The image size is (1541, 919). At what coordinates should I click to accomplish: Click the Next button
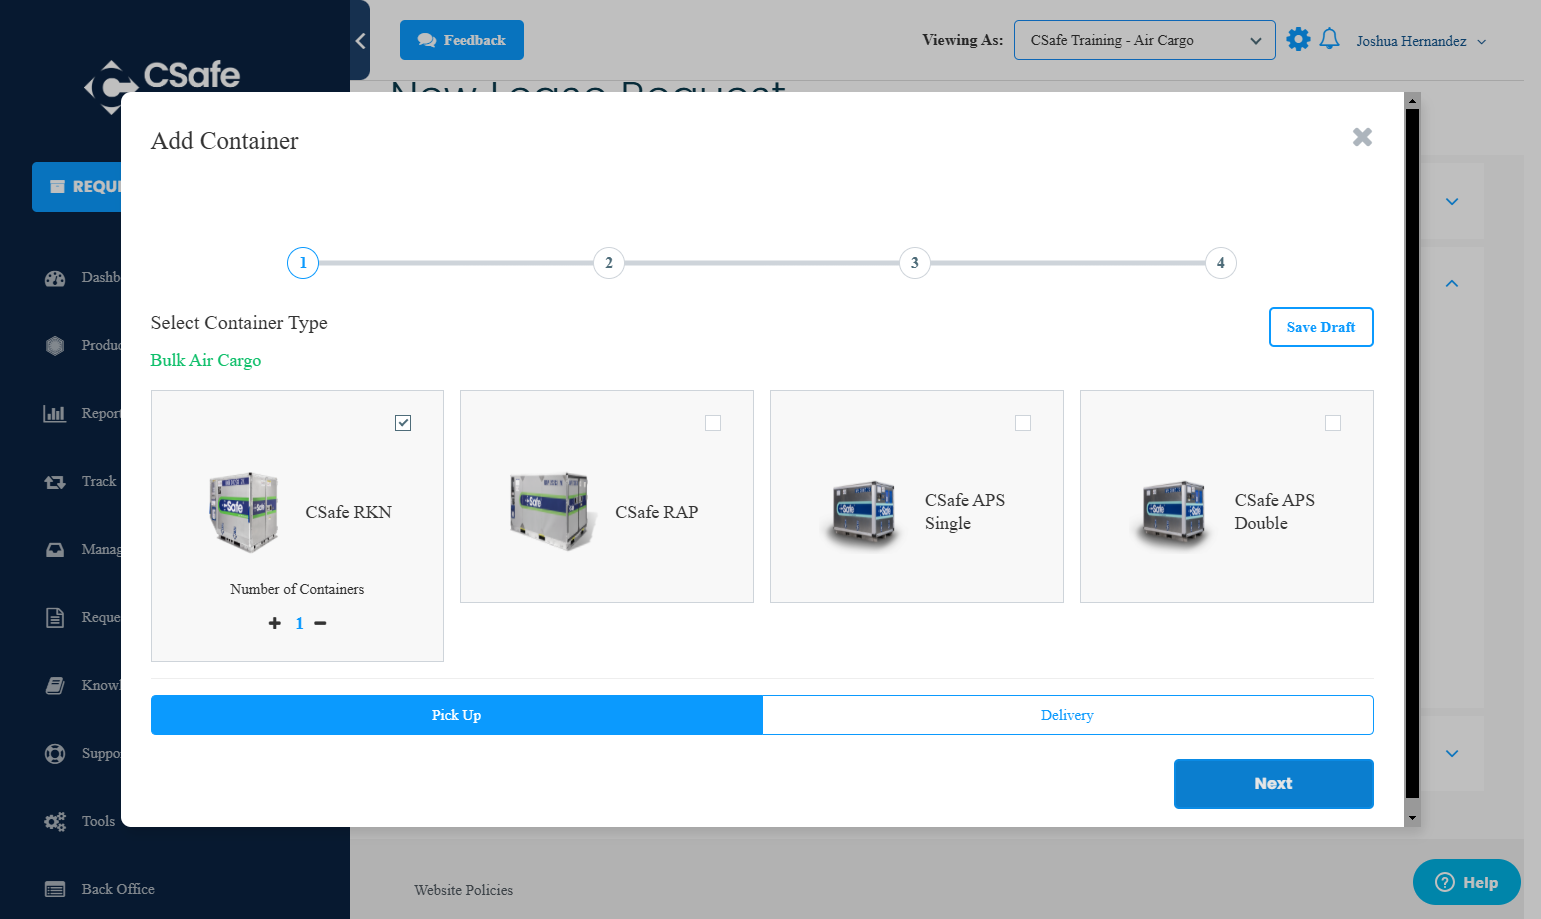(1274, 784)
